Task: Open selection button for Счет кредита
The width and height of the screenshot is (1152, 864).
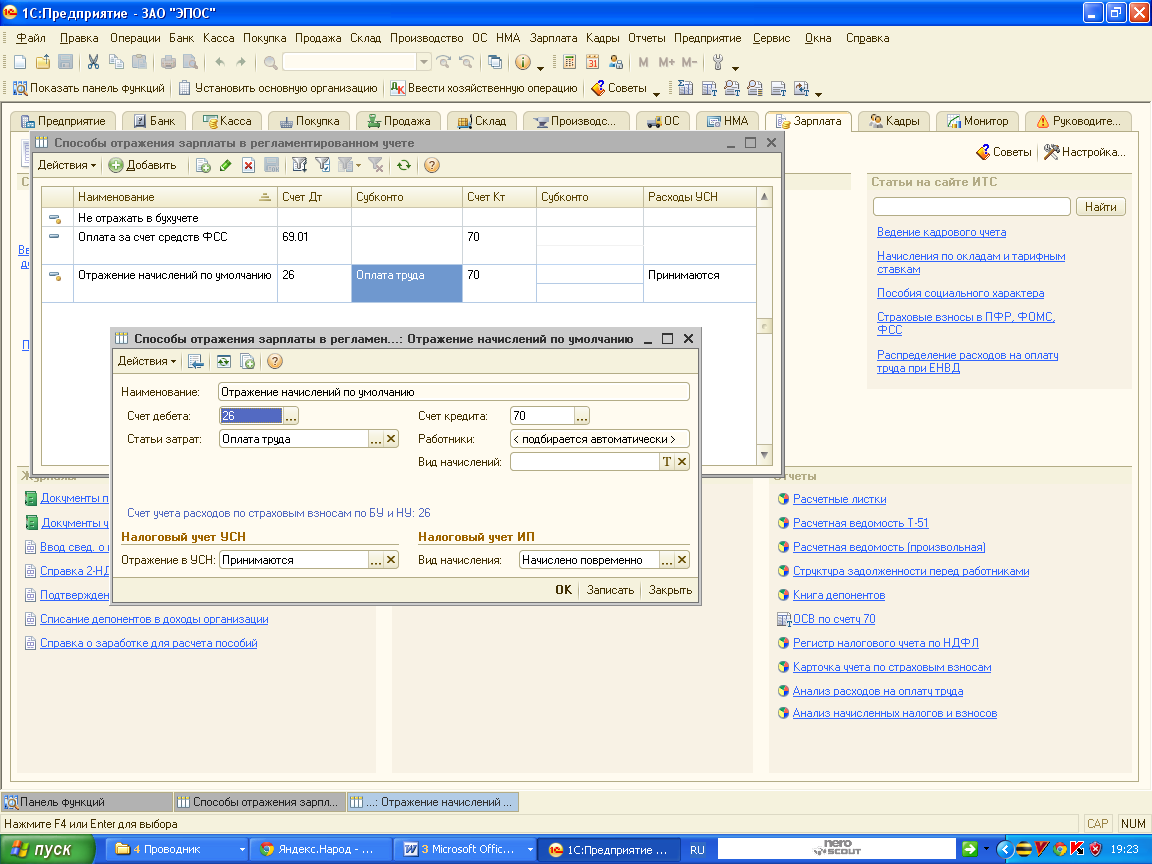Action: pyautogui.click(x=582, y=417)
